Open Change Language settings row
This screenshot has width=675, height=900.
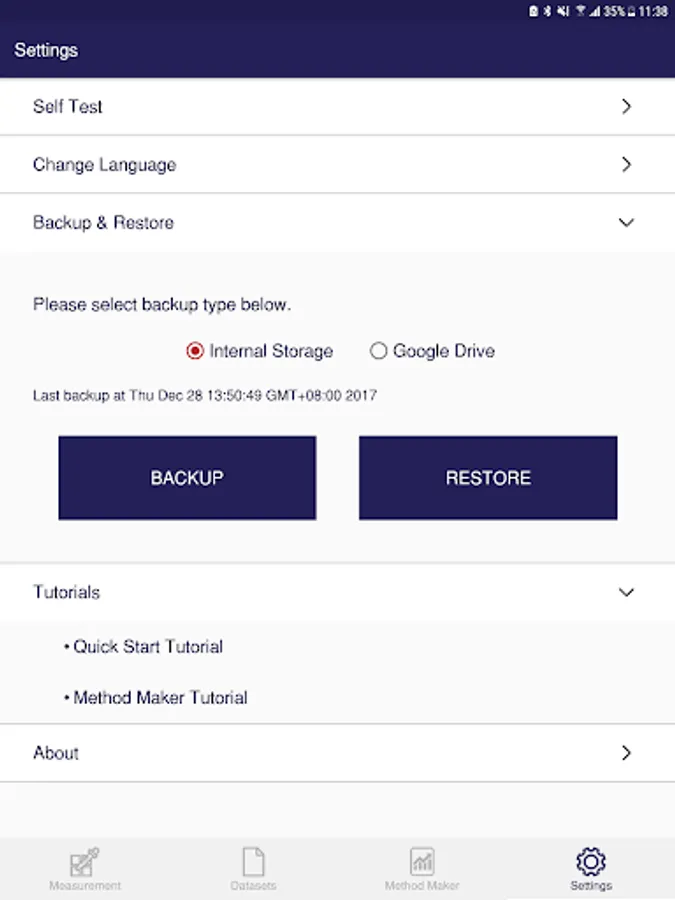coord(338,165)
